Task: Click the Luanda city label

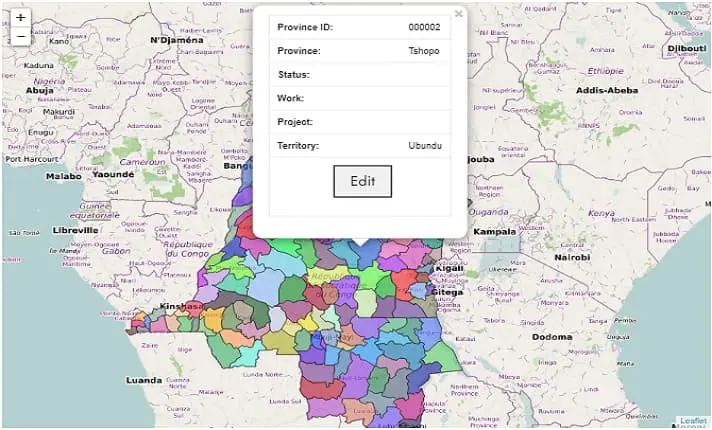Action: click(x=144, y=380)
